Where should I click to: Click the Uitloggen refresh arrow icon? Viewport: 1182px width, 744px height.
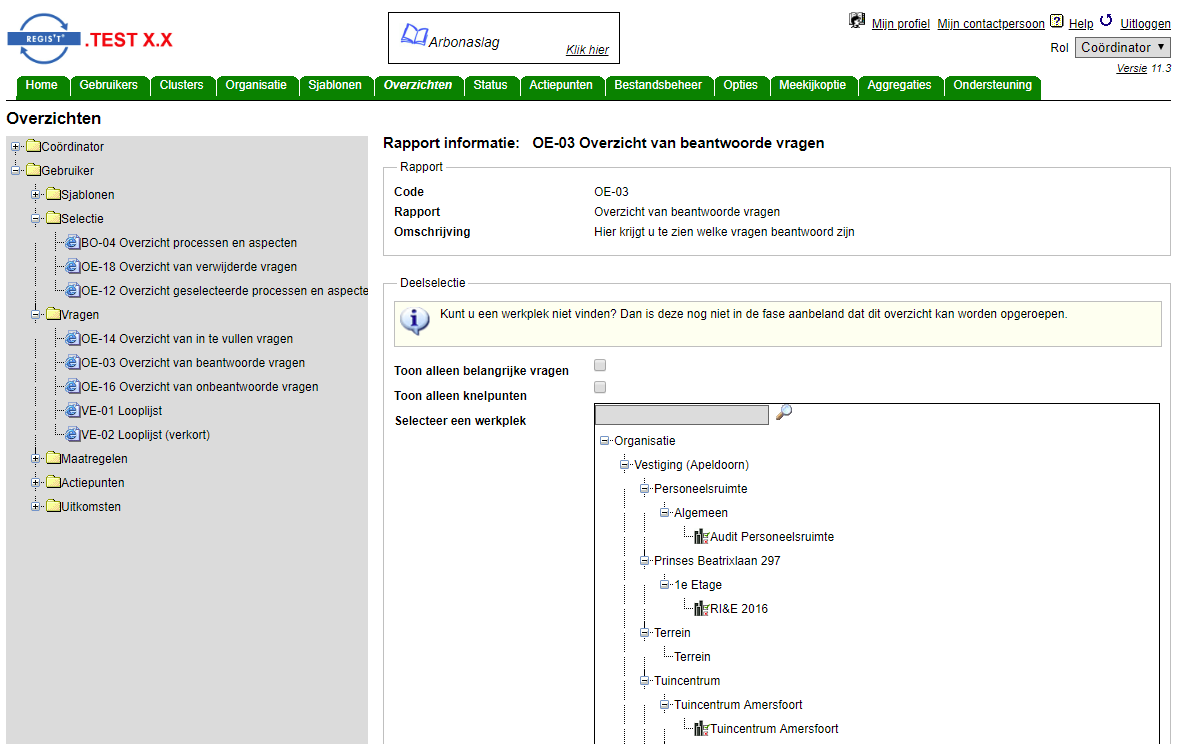(x=1106, y=20)
